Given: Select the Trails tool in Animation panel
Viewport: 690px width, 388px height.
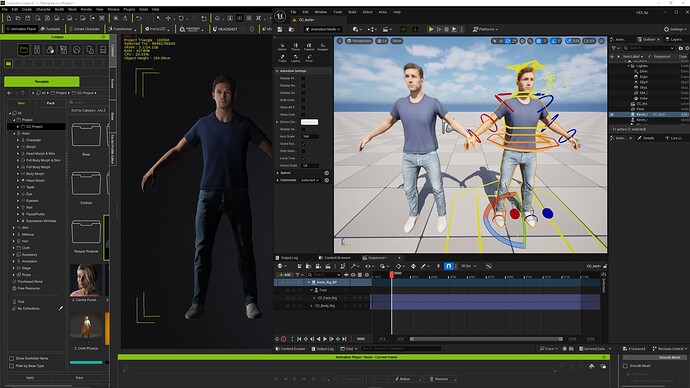Looking at the screenshot, I should pyautogui.click(x=282, y=58).
